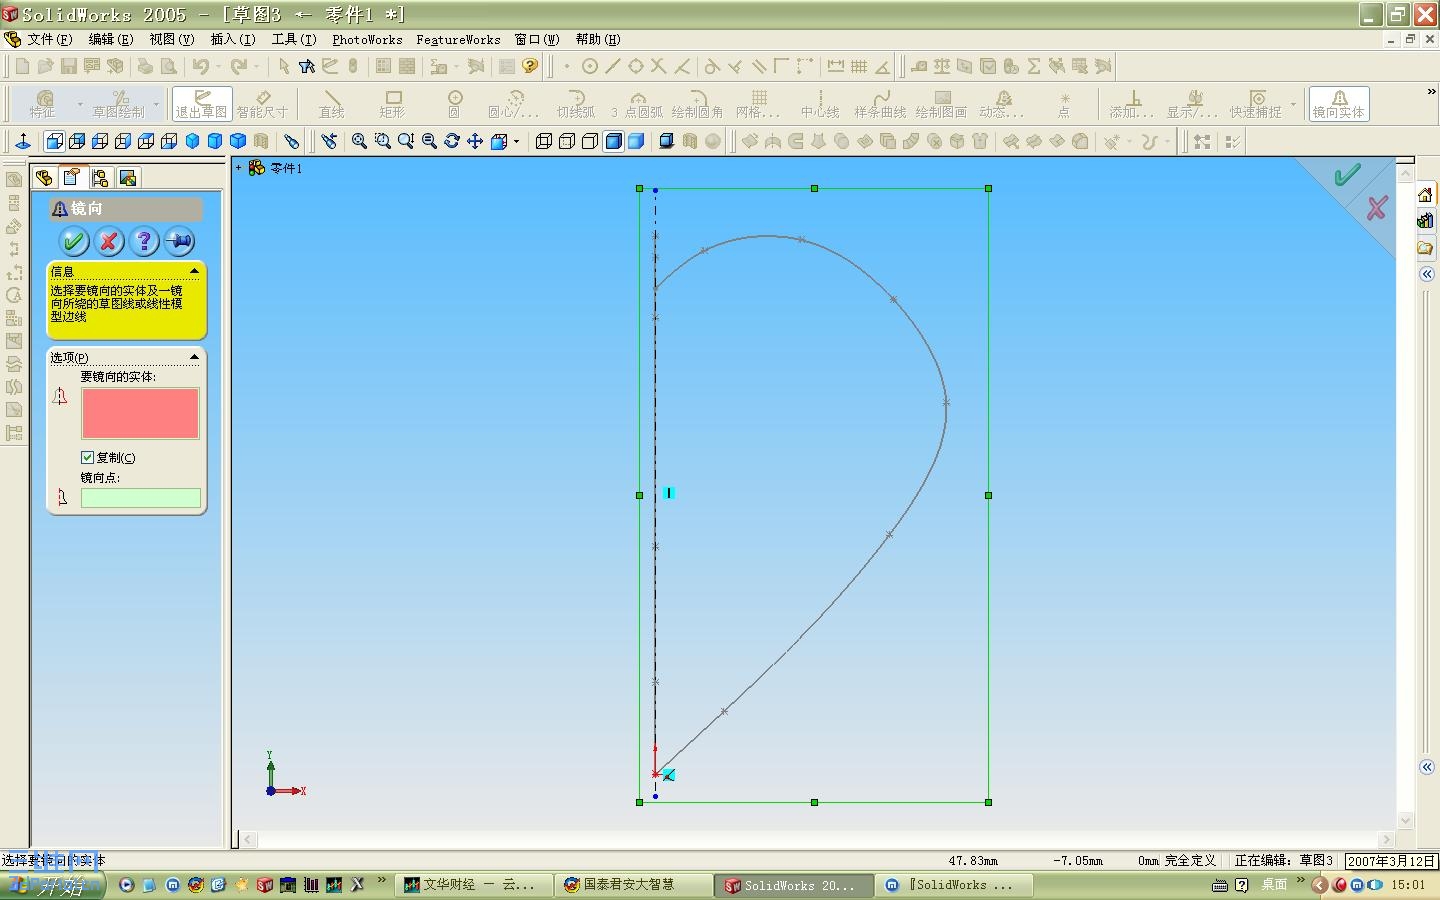Expand the toolbar overflow chevron at right
This screenshot has height=900, width=1440.
pos(1430,92)
